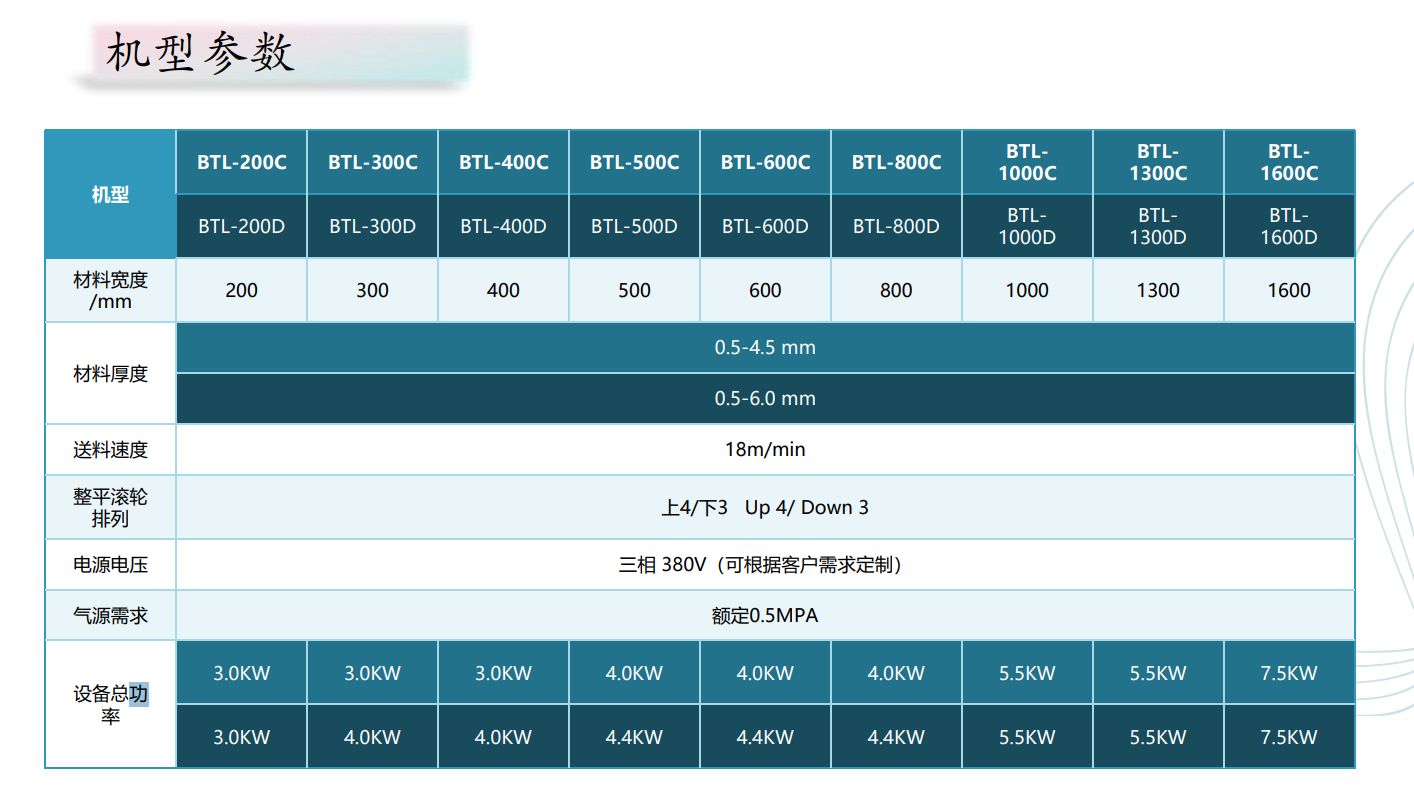Click the BTL-600C model header
The height and width of the screenshot is (806, 1414).
[x=765, y=162]
